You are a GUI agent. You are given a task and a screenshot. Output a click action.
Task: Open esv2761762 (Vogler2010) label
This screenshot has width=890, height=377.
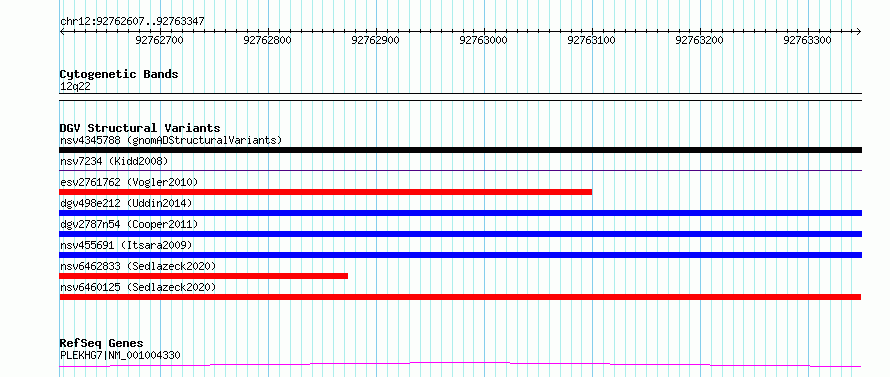129,182
